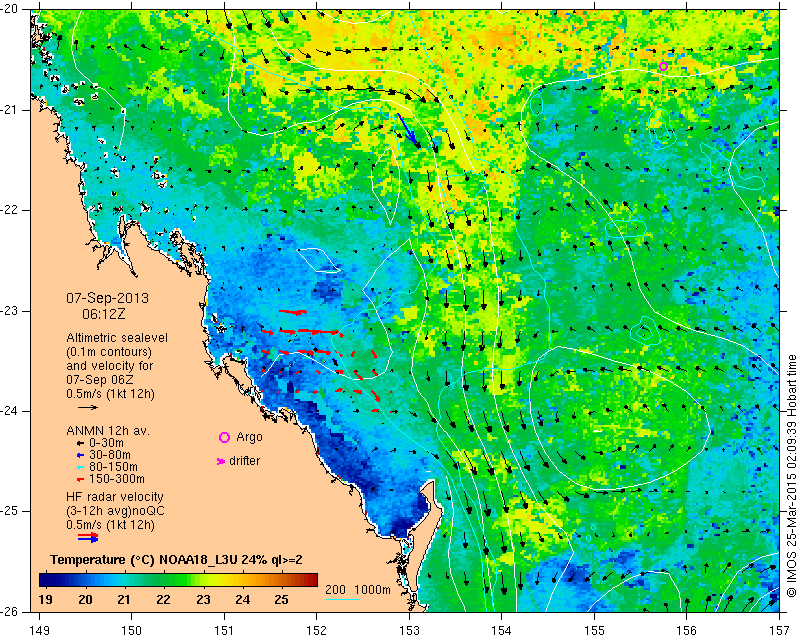Click the 'Temperature (°C) NOAA18_L3U' title
The height and width of the screenshot is (640, 800).
click(x=144, y=560)
